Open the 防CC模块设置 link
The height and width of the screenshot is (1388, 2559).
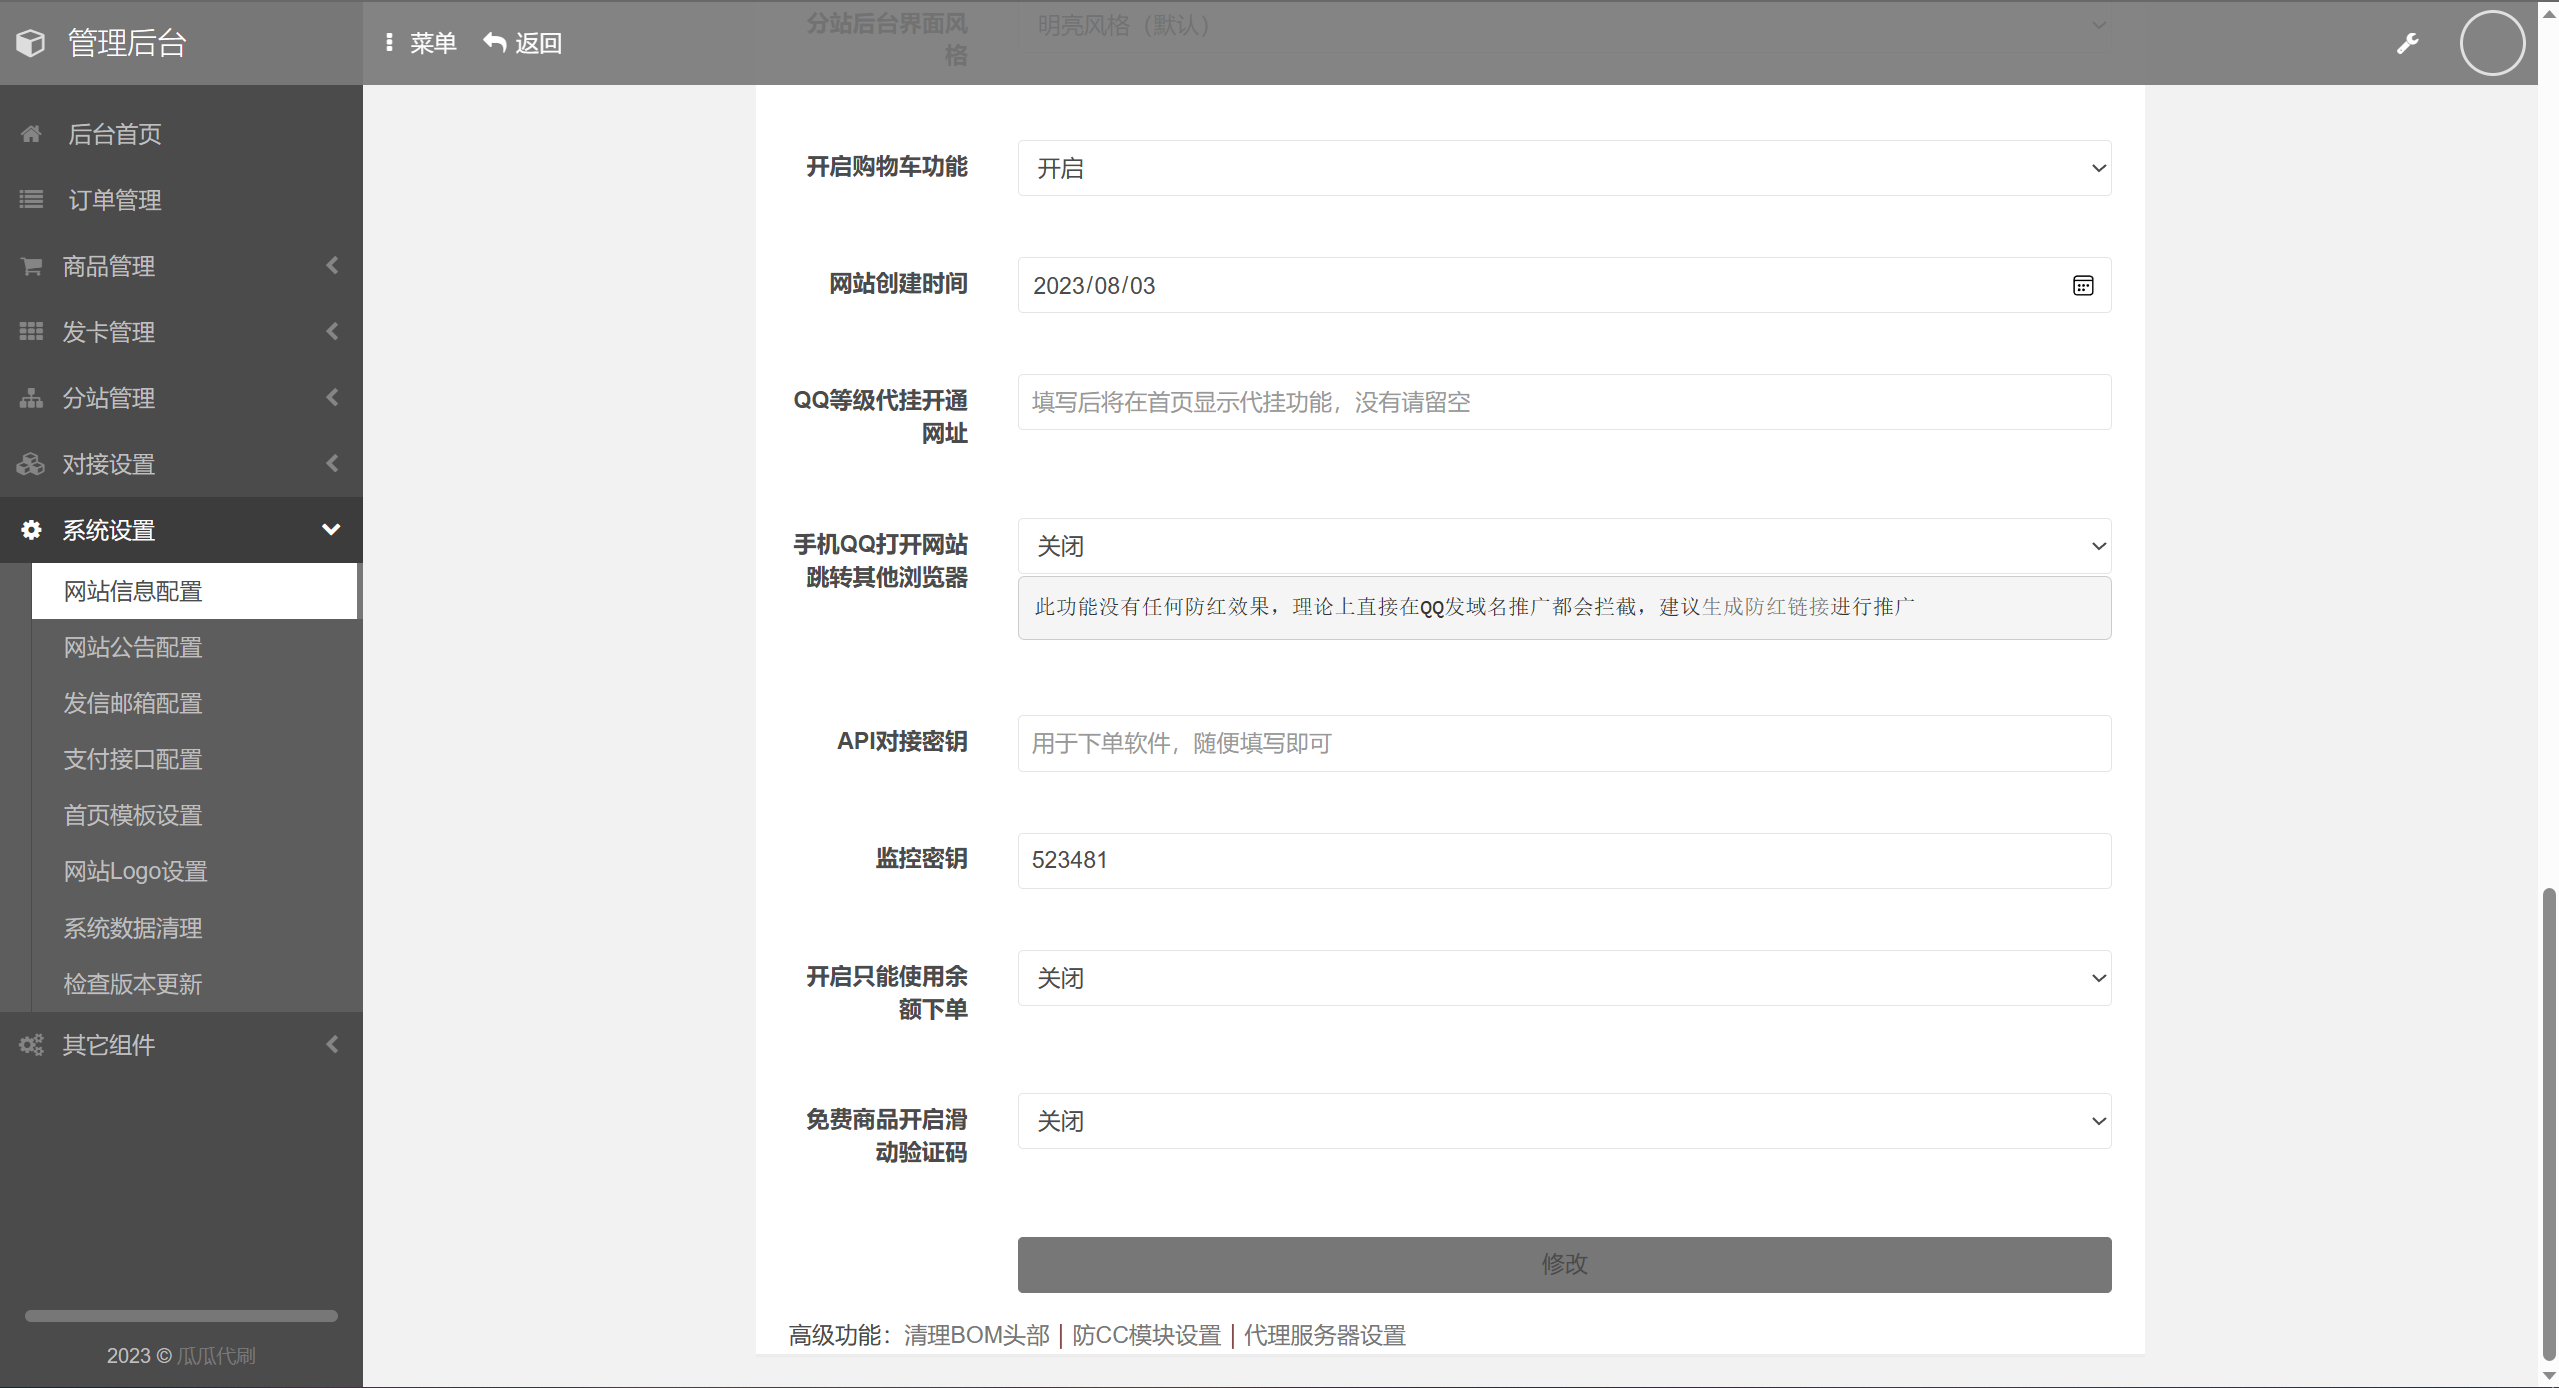tap(1146, 1335)
